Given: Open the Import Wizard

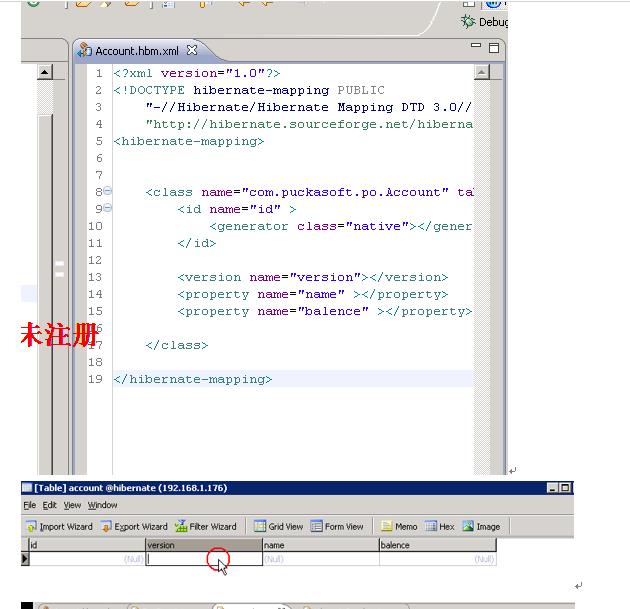Looking at the screenshot, I should click(x=59, y=526).
